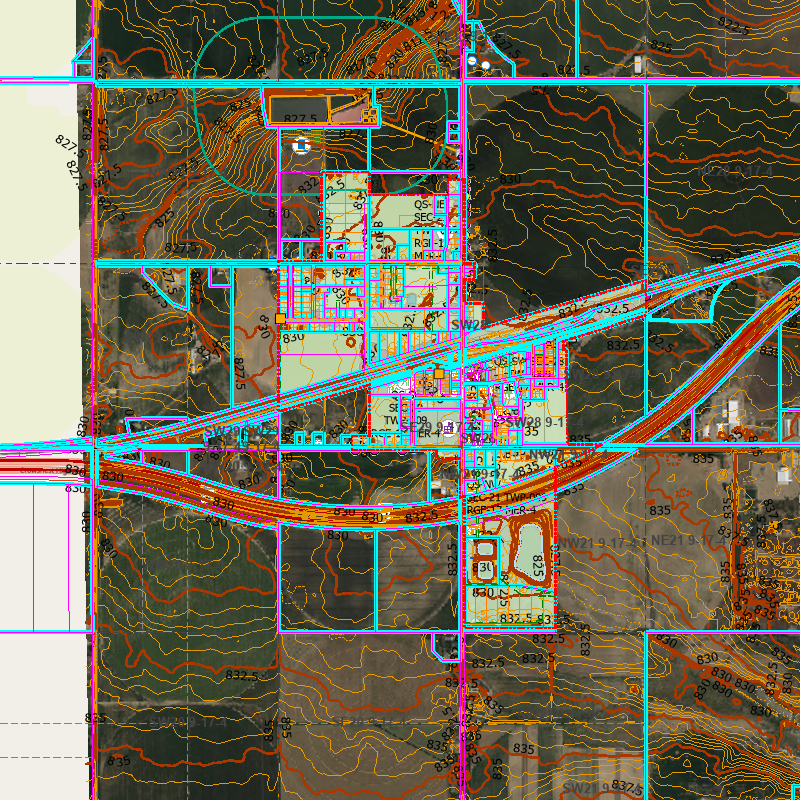Click the blue-and-white circular marker below the reservoir
The width and height of the screenshot is (800, 800).
pyautogui.click(x=300, y=146)
